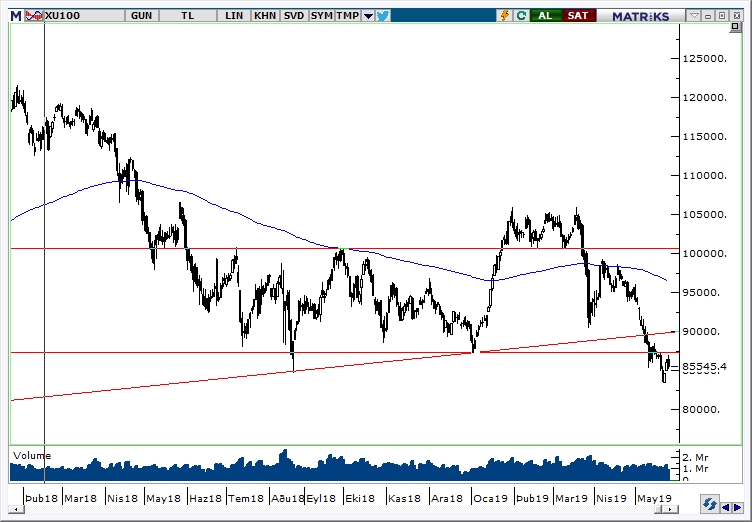This screenshot has width=752, height=522.
Task: Click the Haz18 date axis label
Action: [x=205, y=498]
